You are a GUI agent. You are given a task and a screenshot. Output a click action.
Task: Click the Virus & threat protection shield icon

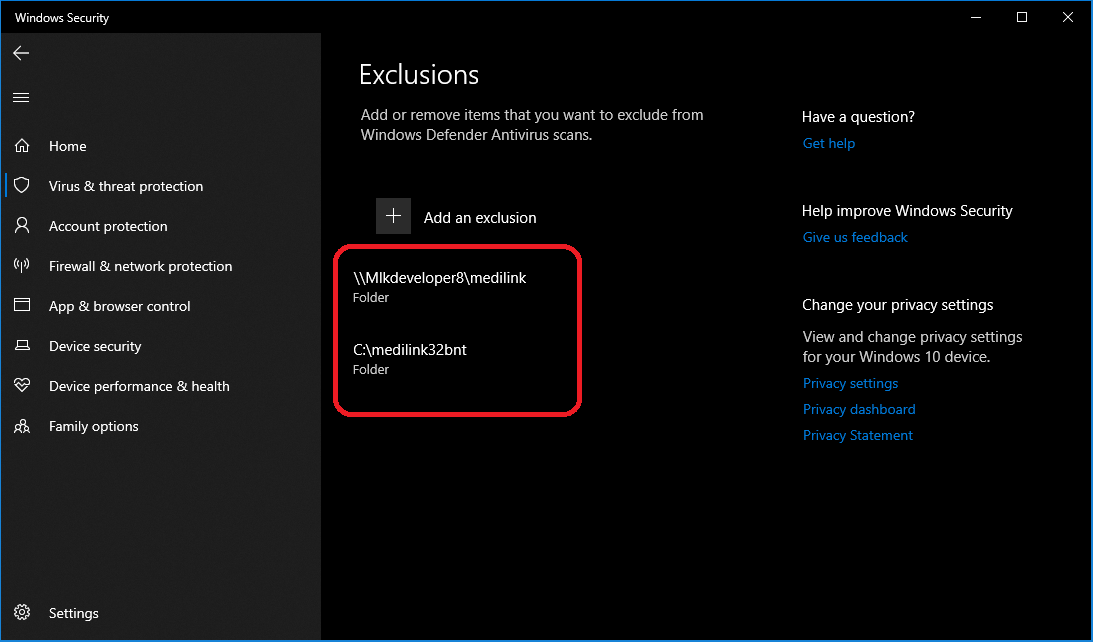tap(22, 185)
